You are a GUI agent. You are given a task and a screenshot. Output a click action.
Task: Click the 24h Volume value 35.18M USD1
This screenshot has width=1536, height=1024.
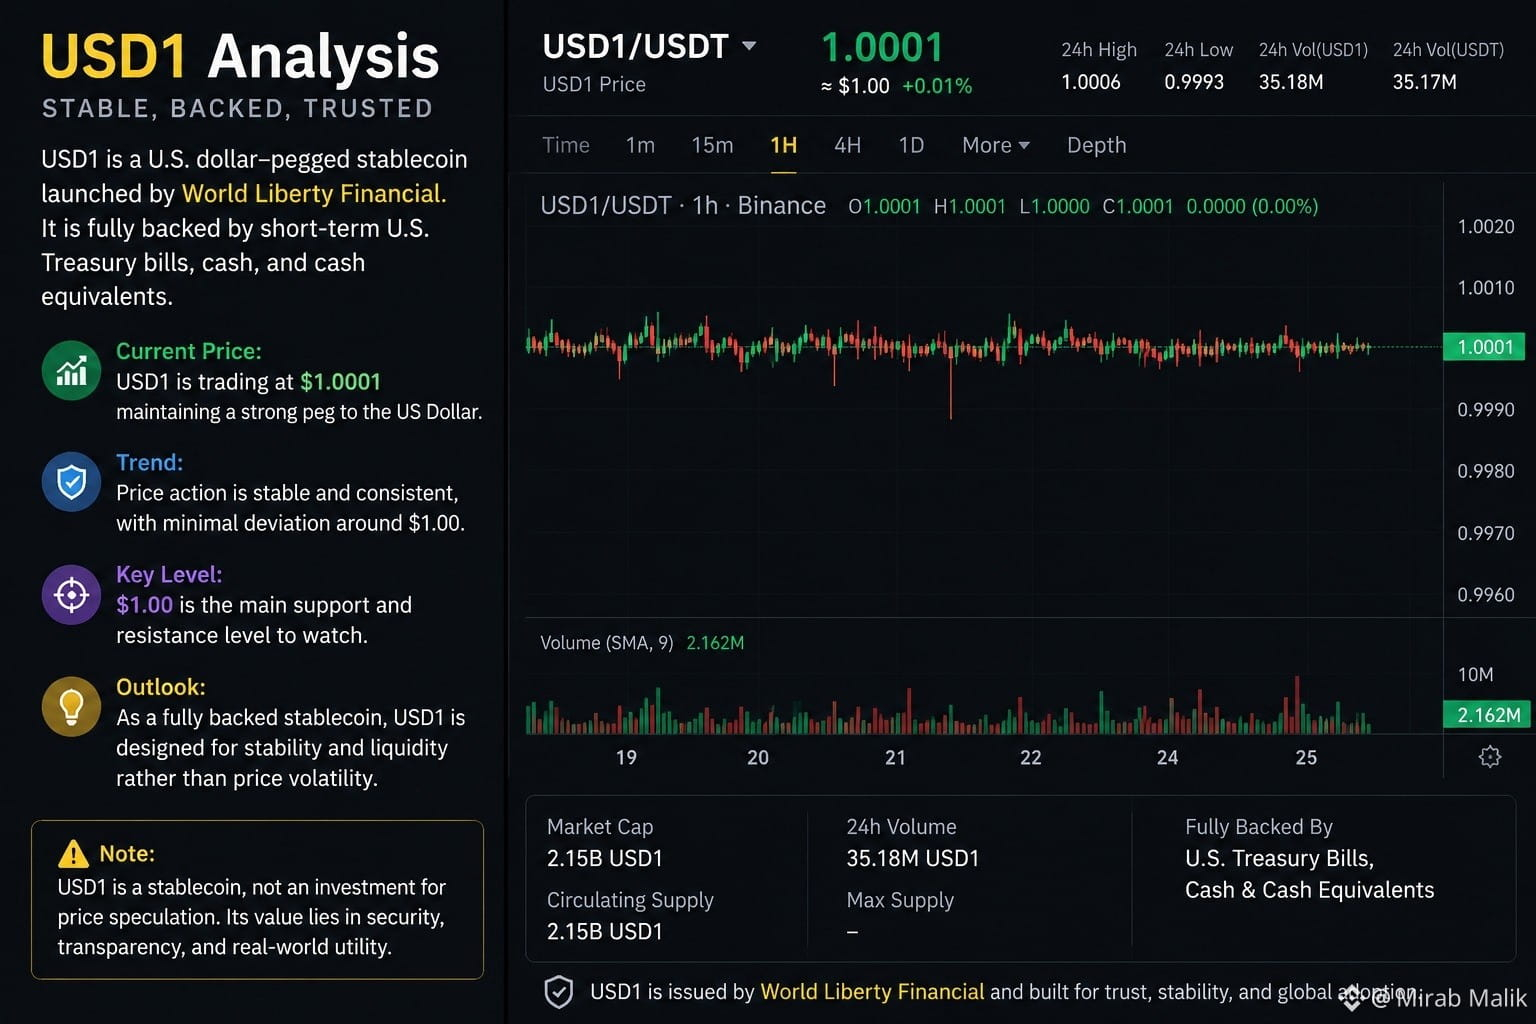coord(913,858)
